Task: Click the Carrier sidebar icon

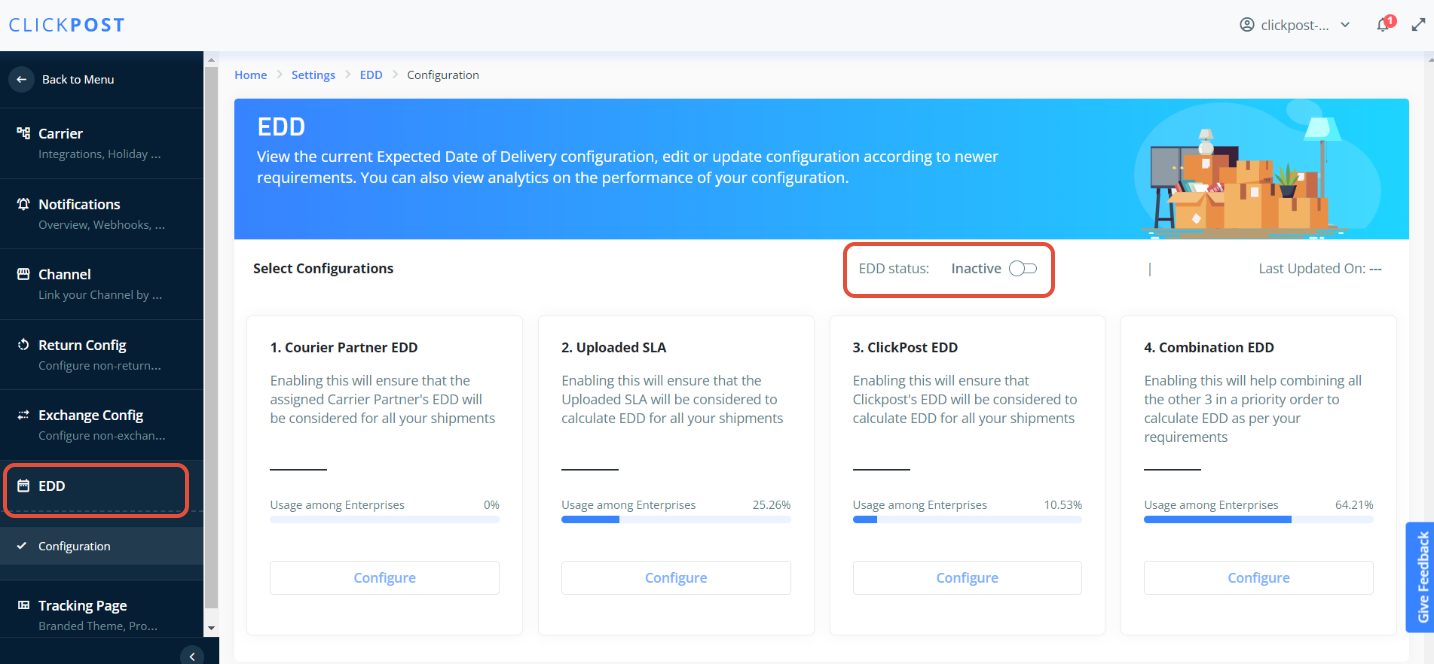Action: [24, 133]
